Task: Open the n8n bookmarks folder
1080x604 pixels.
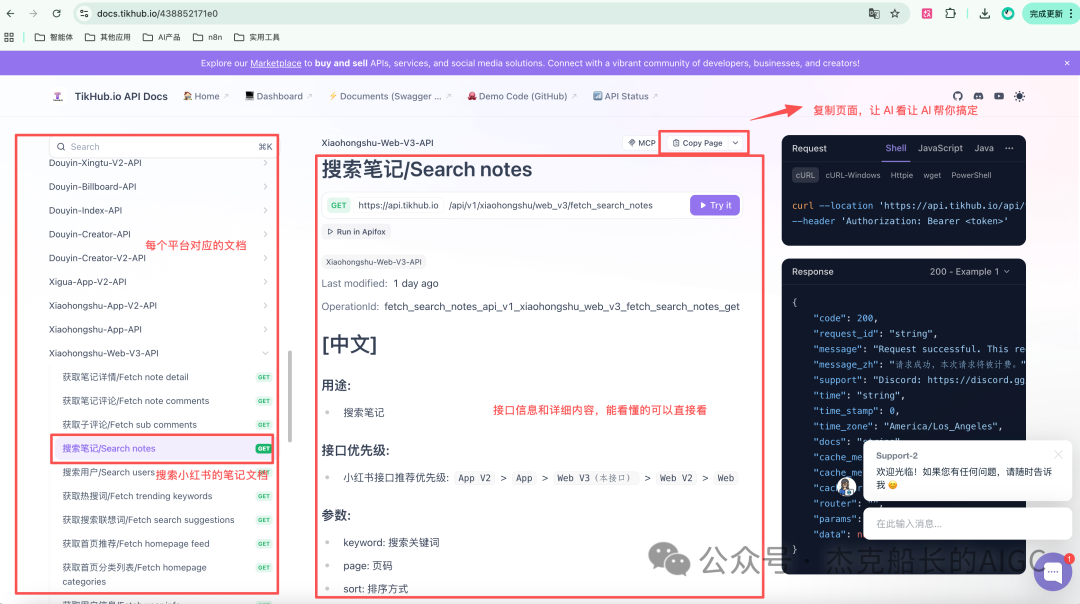Action: pyautogui.click(x=208, y=37)
